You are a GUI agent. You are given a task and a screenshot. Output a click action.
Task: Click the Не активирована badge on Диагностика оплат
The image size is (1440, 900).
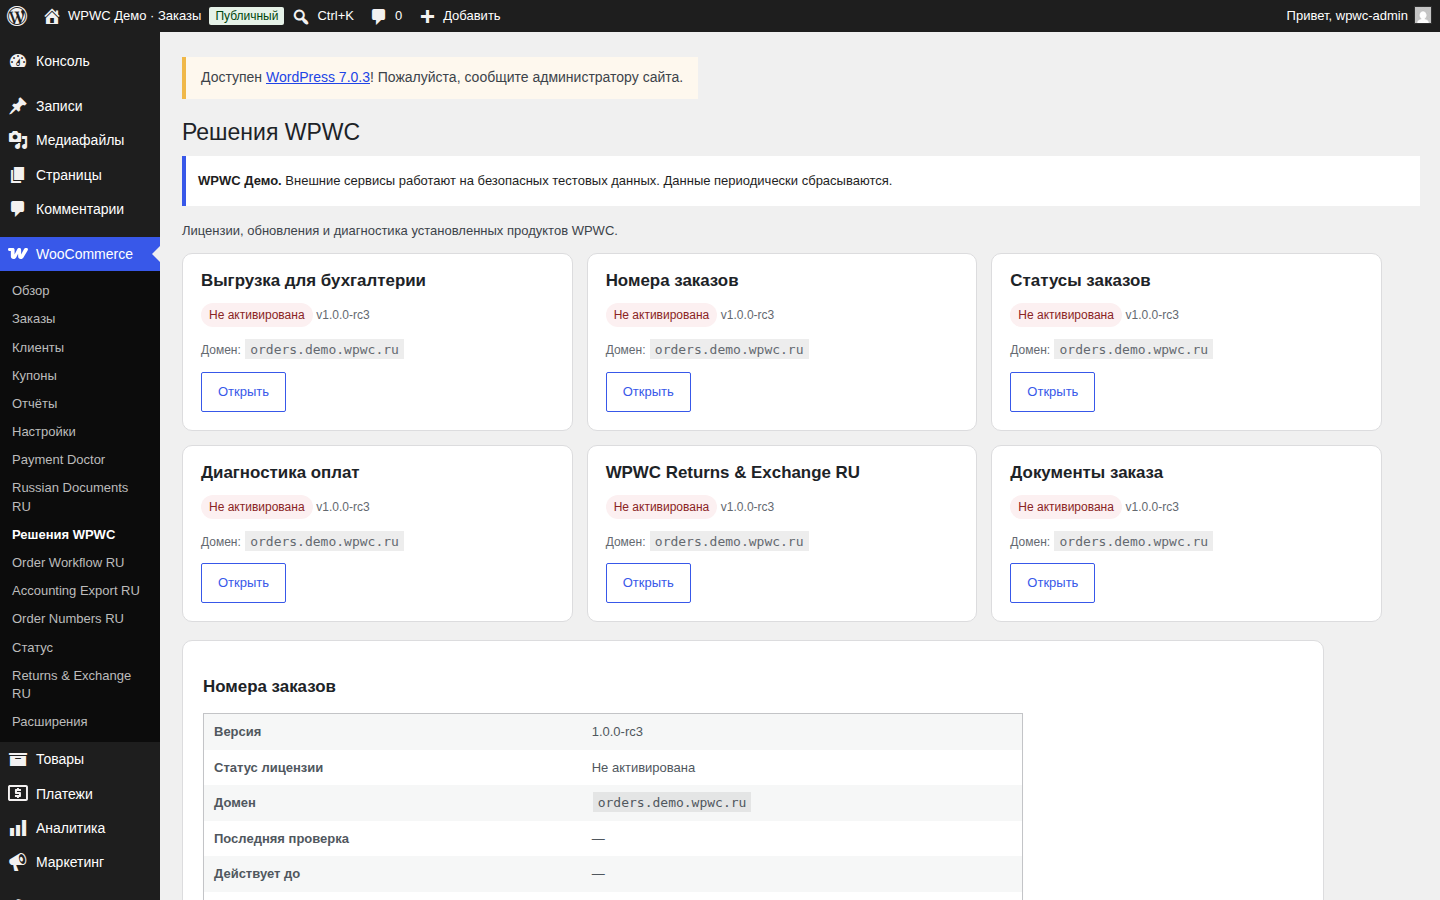tap(256, 507)
